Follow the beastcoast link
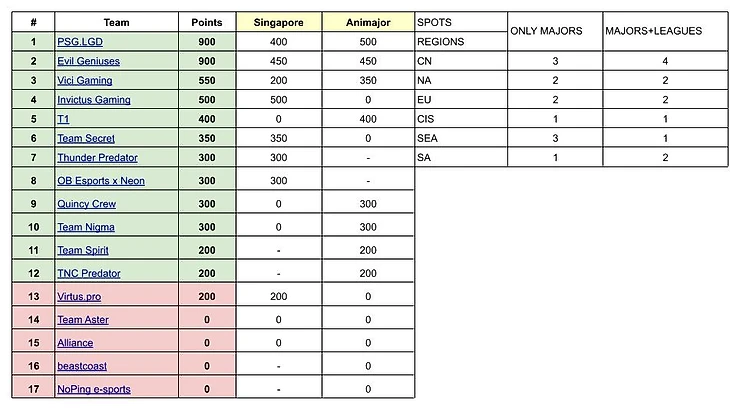Viewport: 730px width, 409px height. [x=81, y=366]
